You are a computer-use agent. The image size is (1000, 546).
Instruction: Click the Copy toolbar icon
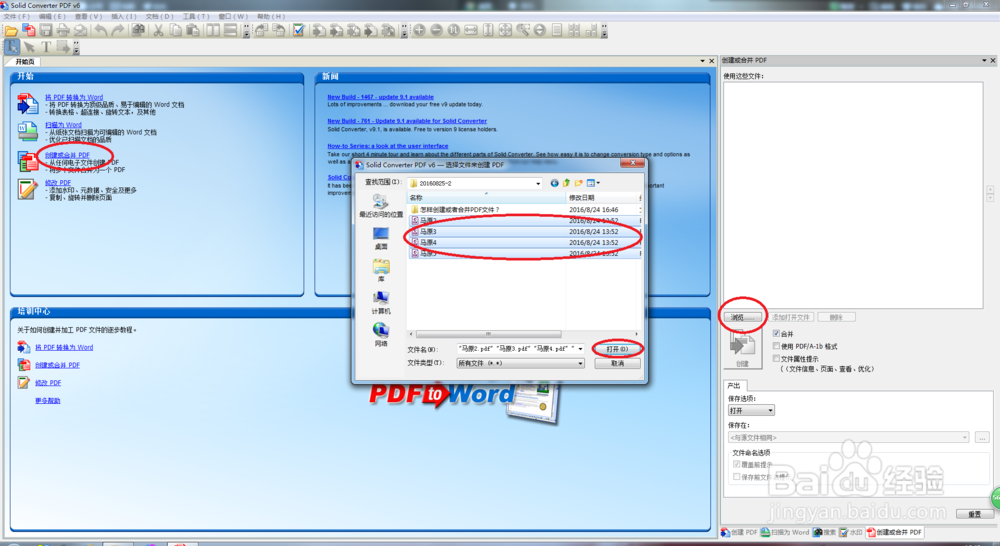[x=175, y=30]
